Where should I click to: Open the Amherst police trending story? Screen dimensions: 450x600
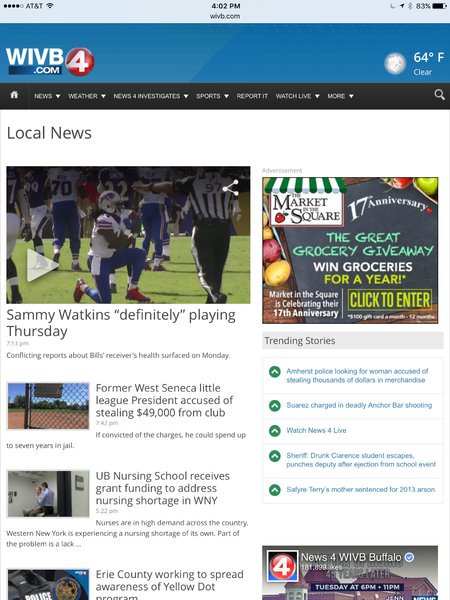coord(357,375)
